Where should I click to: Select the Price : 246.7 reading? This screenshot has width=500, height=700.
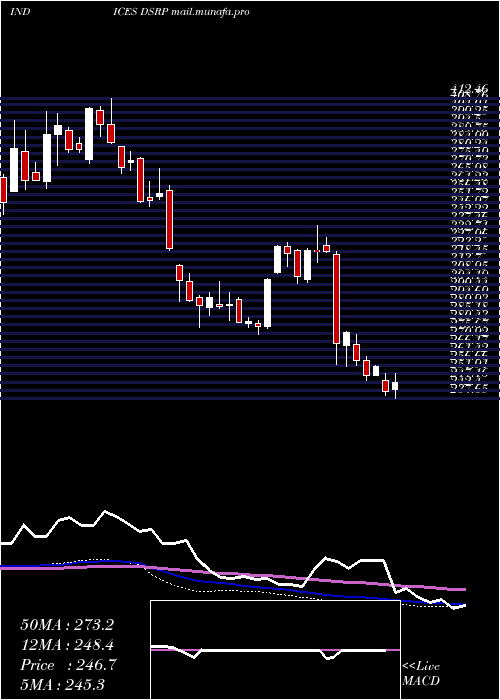(68, 665)
